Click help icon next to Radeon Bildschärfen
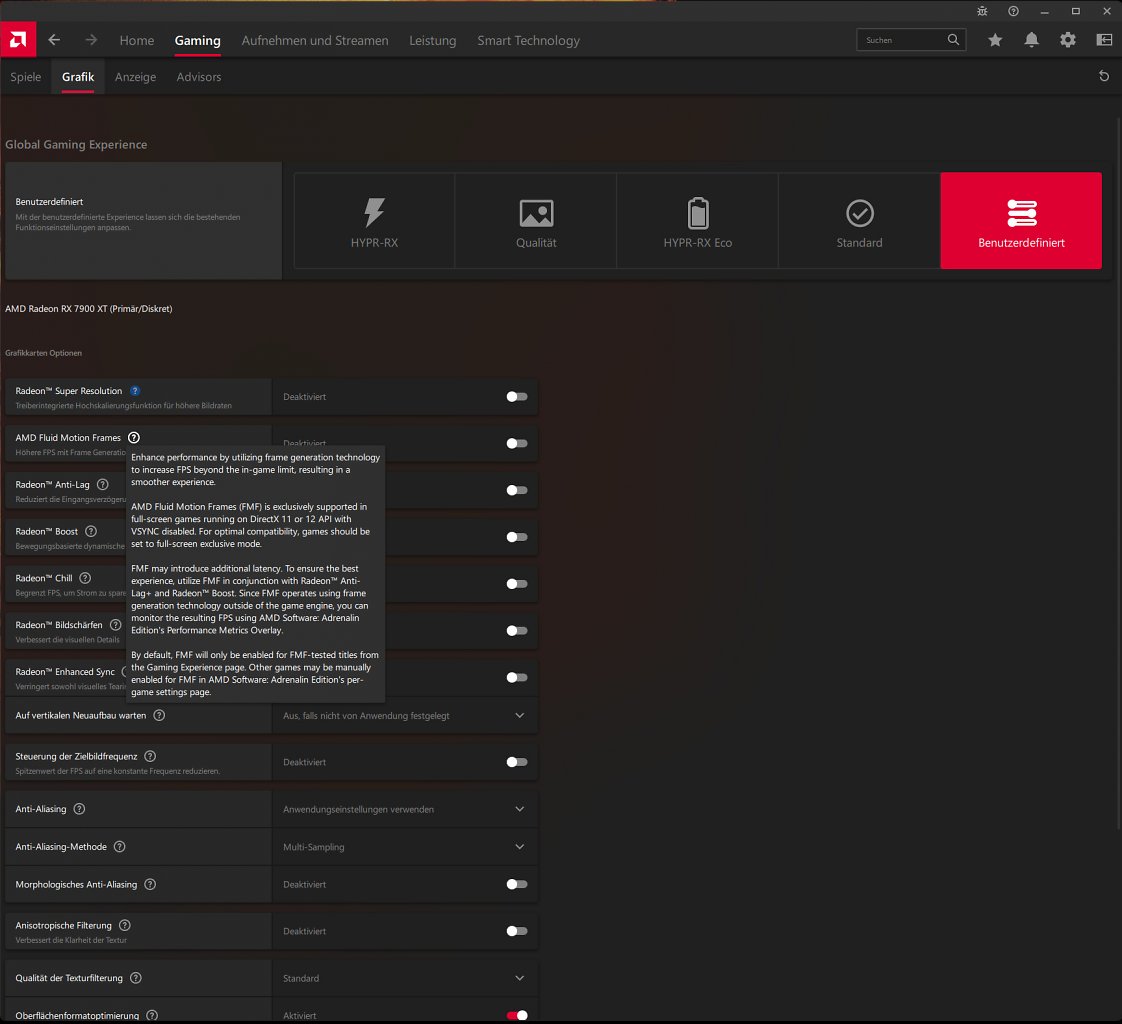1122x1024 pixels. pyautogui.click(x=115, y=625)
